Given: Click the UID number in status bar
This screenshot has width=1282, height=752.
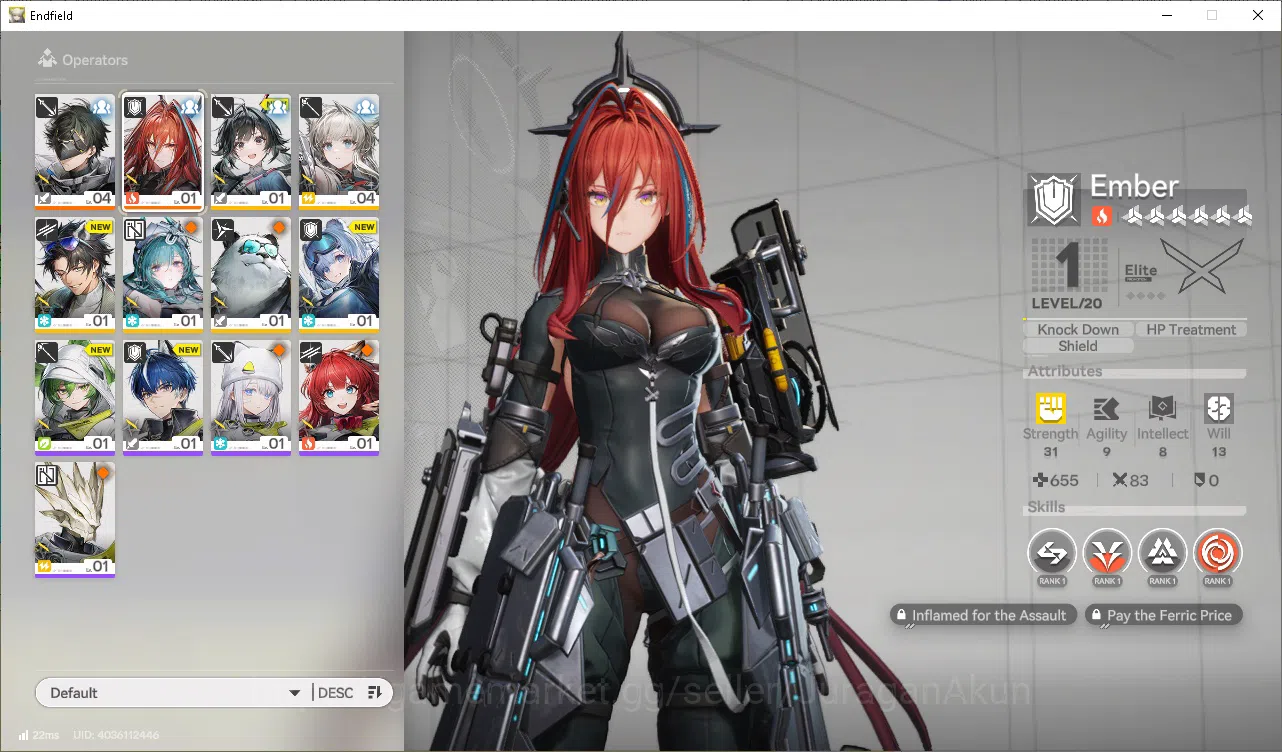Looking at the screenshot, I should [116, 735].
